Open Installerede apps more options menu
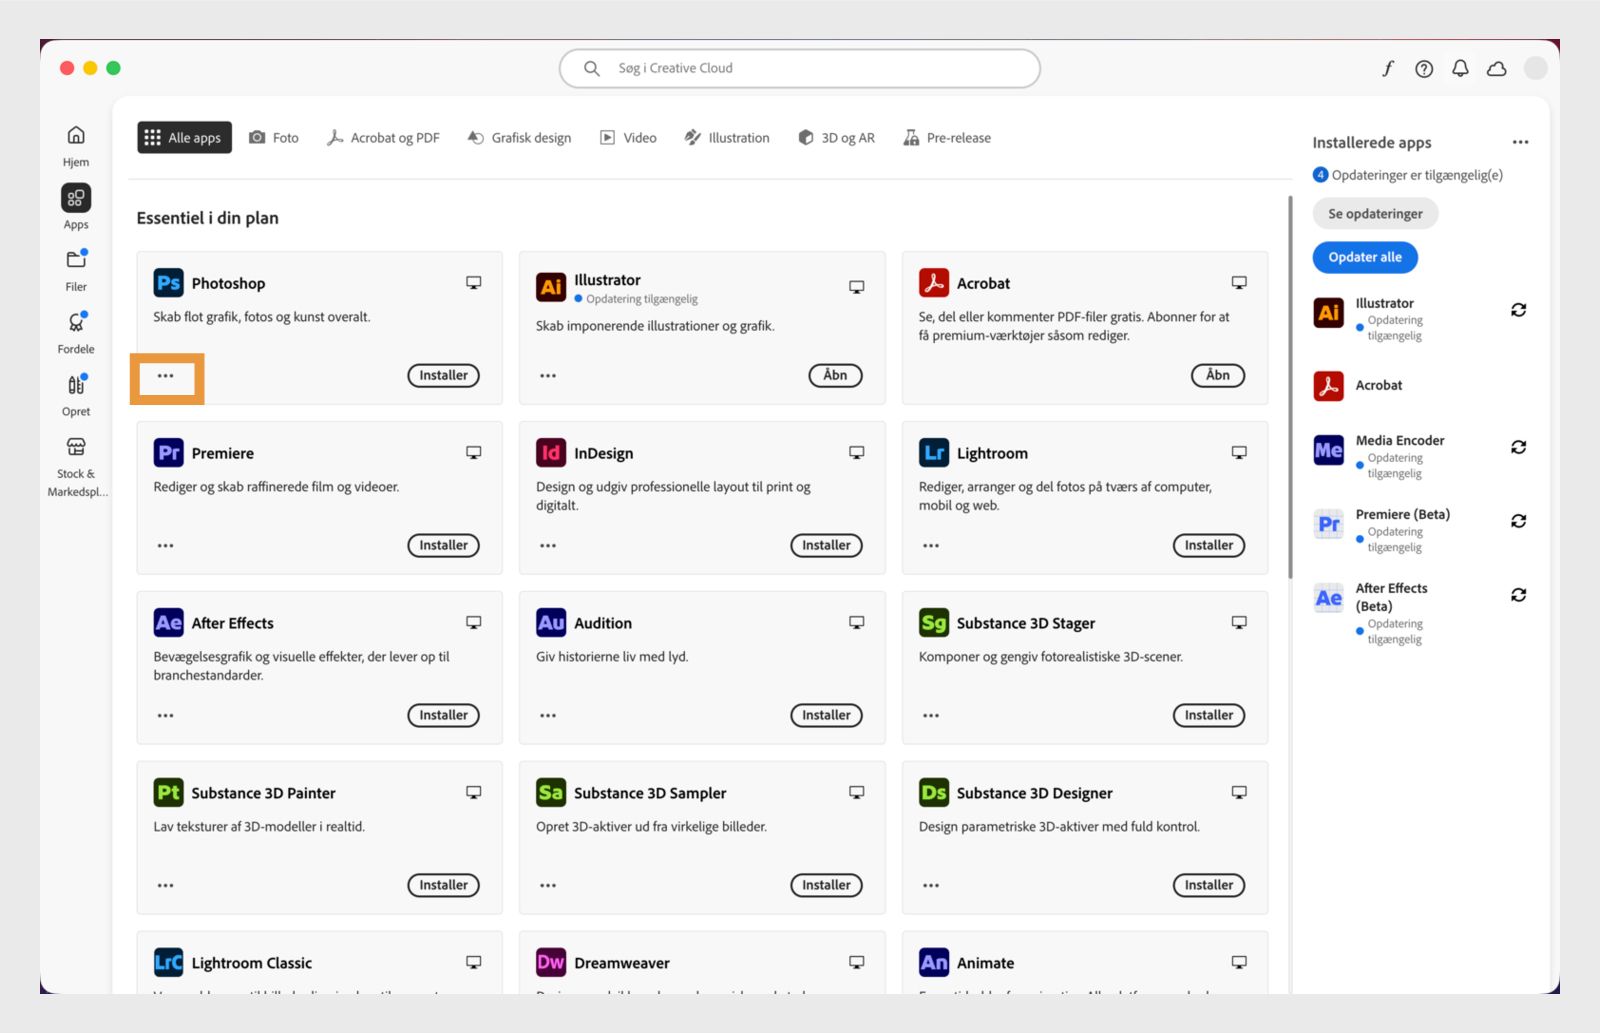The width and height of the screenshot is (1600, 1034). [x=1520, y=142]
